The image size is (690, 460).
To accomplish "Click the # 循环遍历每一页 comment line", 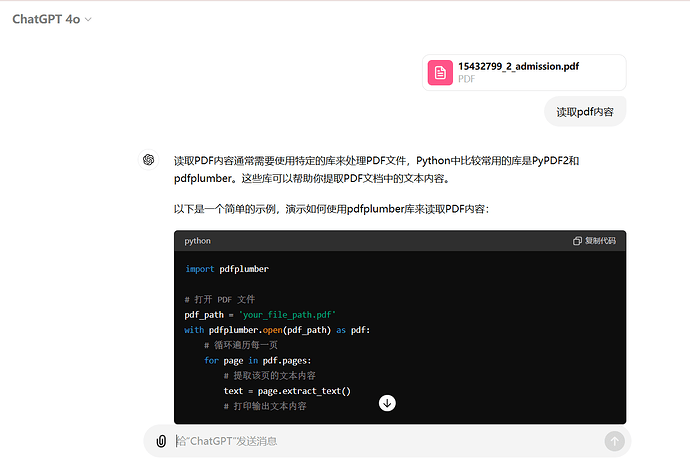I will [241, 345].
